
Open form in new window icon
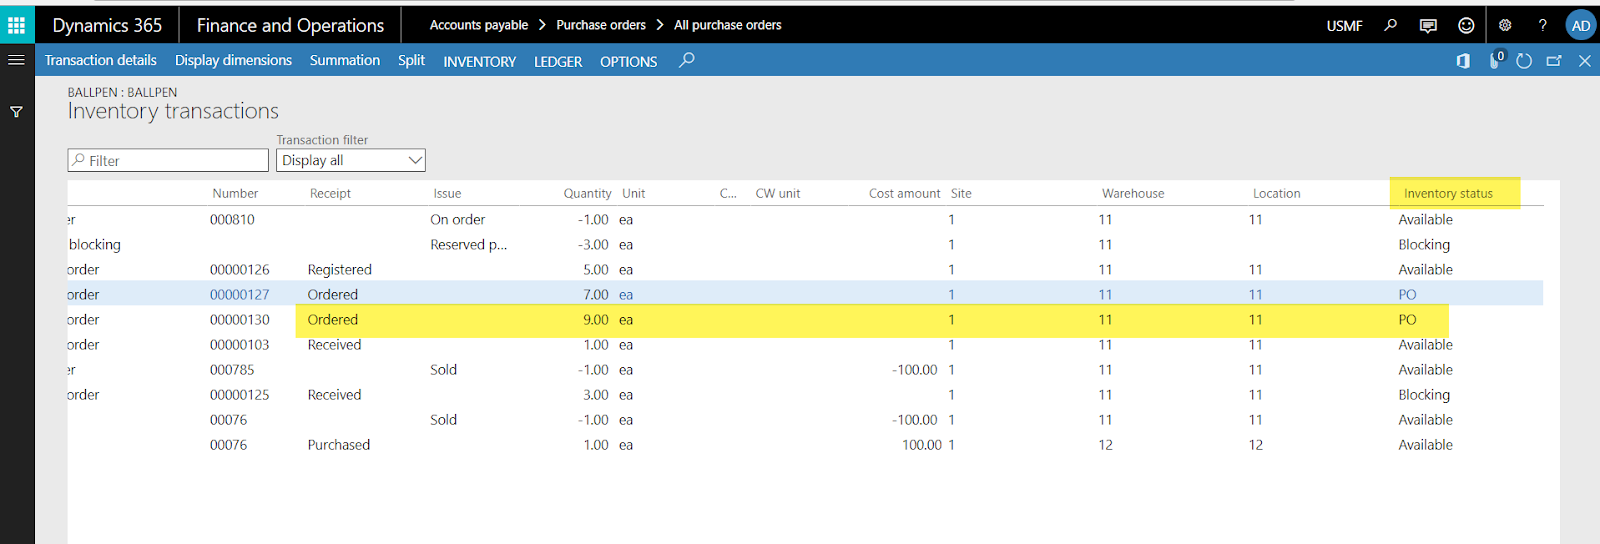click(x=1554, y=61)
